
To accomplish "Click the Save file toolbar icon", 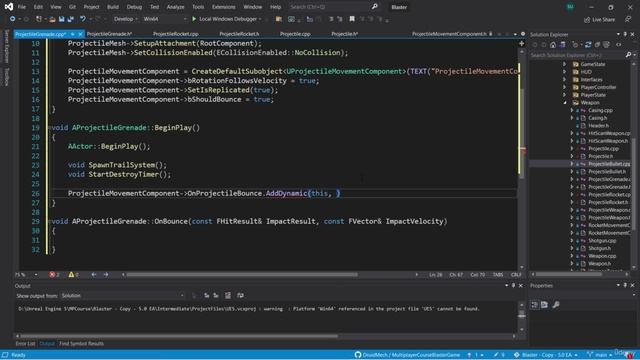I will 61,19.
